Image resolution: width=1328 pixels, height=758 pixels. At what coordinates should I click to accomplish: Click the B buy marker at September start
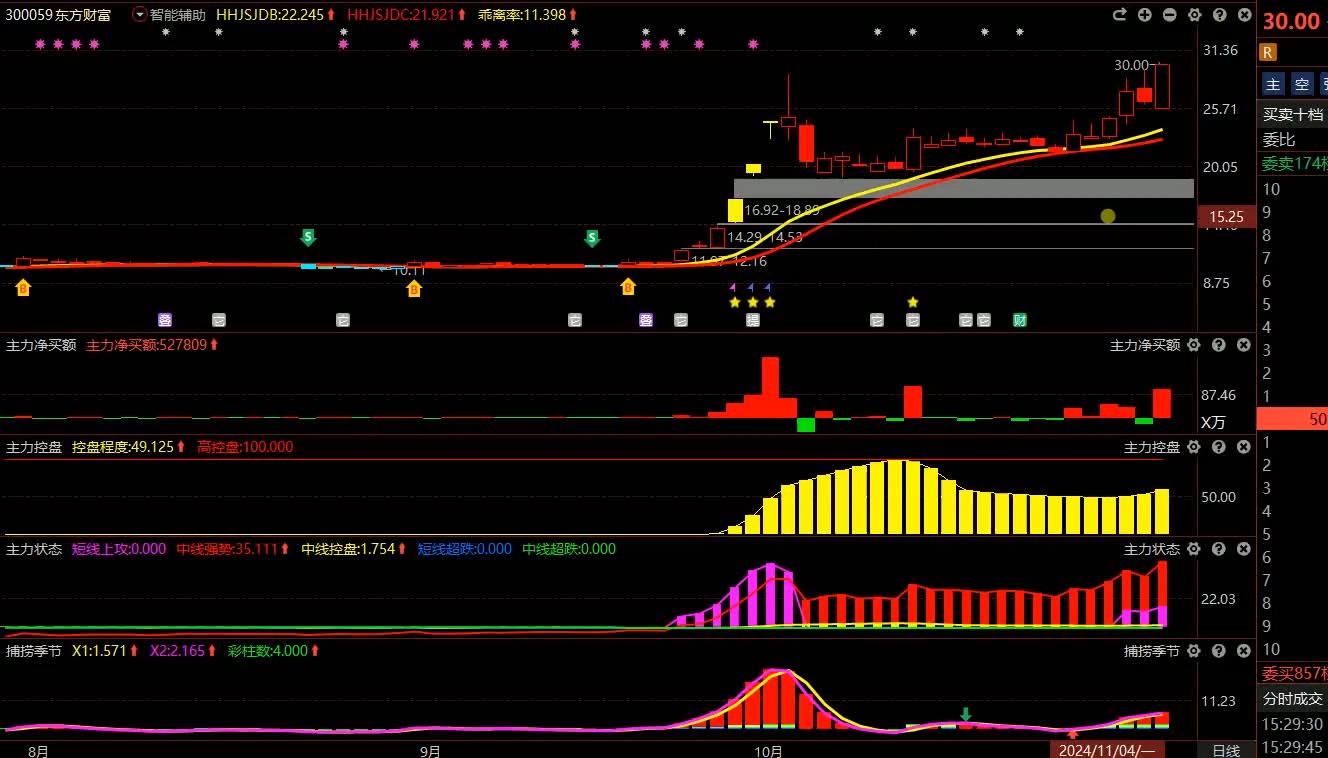[x=414, y=288]
